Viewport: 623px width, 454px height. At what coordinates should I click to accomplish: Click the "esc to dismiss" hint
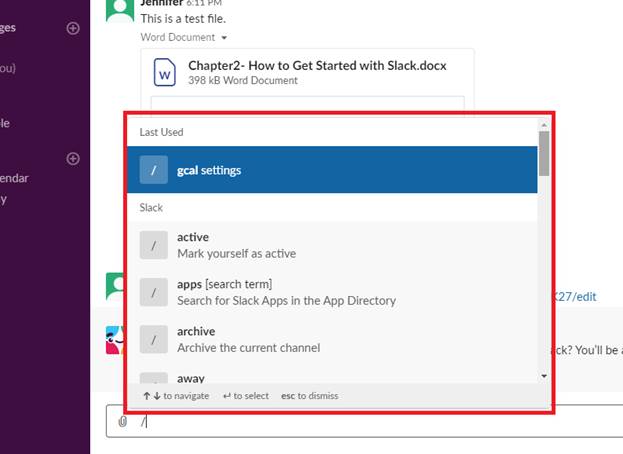[x=310, y=396]
